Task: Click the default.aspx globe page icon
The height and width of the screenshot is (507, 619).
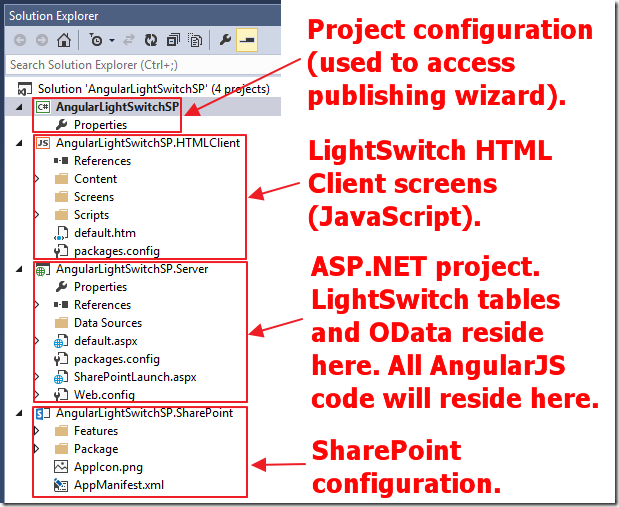Action: pos(61,341)
